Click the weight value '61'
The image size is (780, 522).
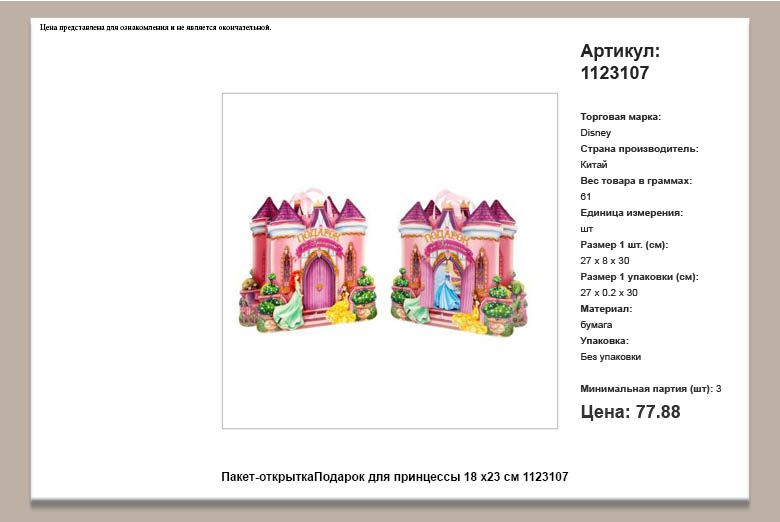[x=585, y=197]
